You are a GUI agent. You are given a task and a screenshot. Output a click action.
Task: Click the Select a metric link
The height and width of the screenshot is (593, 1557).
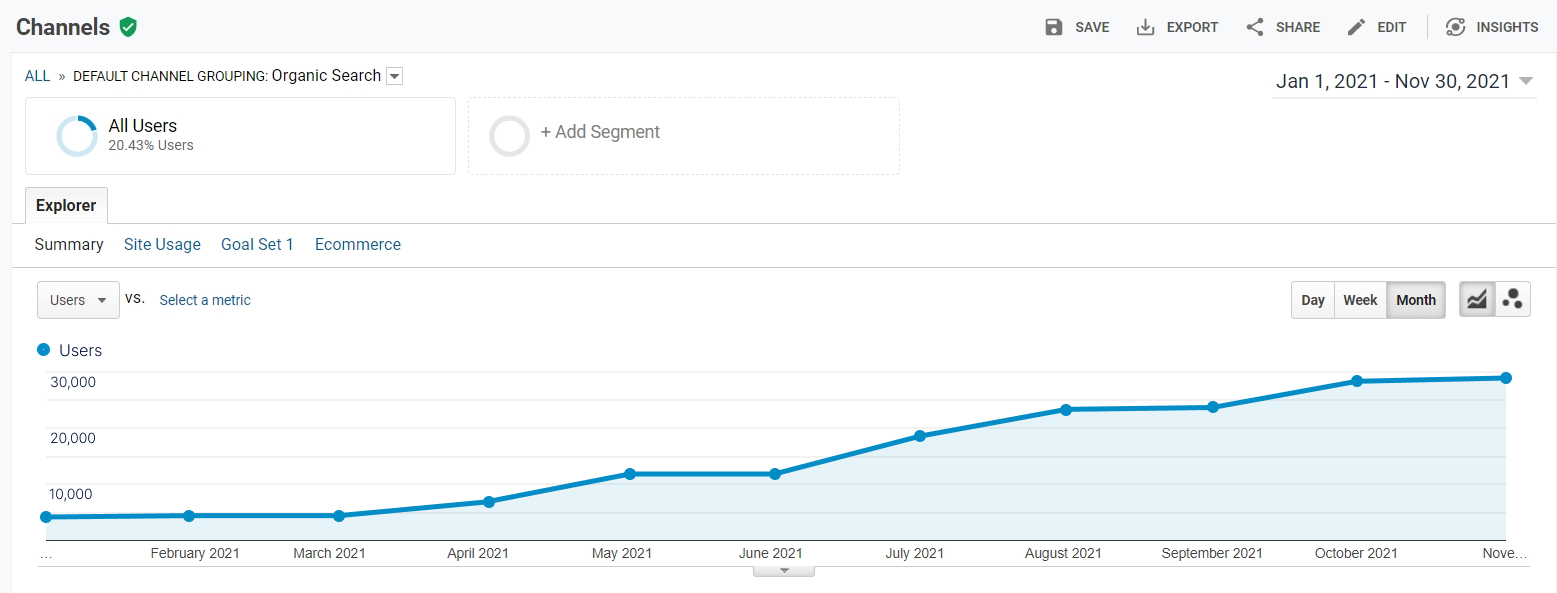point(205,300)
